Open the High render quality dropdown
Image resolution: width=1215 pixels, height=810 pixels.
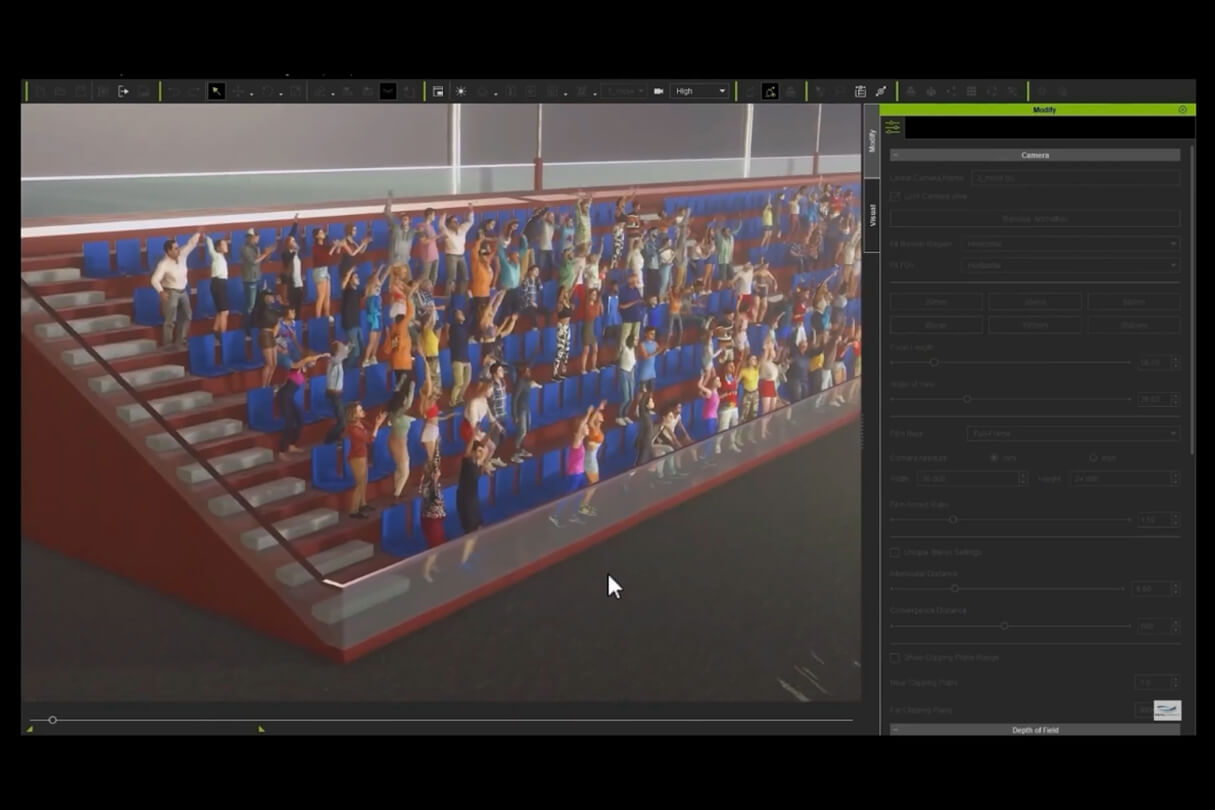coord(699,91)
